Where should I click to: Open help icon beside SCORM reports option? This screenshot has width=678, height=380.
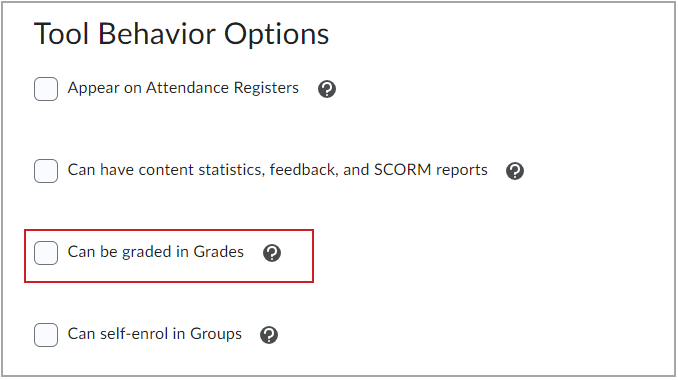pos(515,171)
